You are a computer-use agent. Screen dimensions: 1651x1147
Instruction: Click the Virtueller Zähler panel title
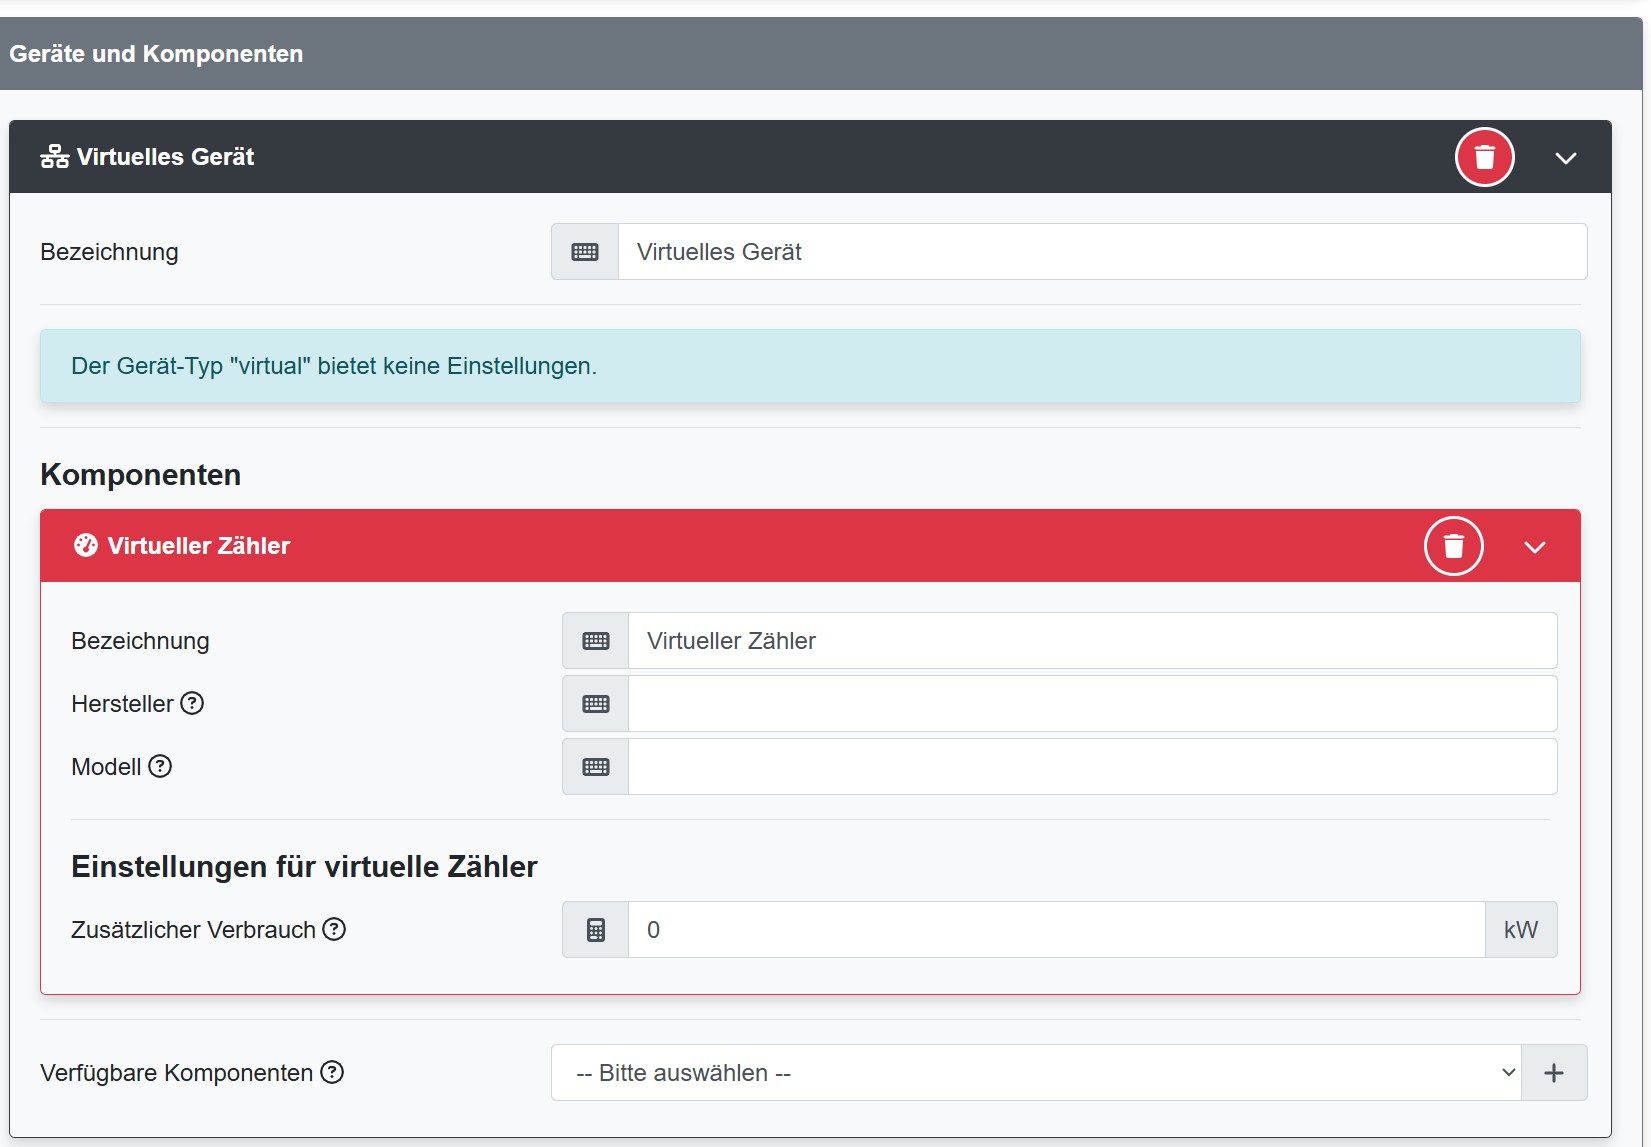[x=199, y=546]
